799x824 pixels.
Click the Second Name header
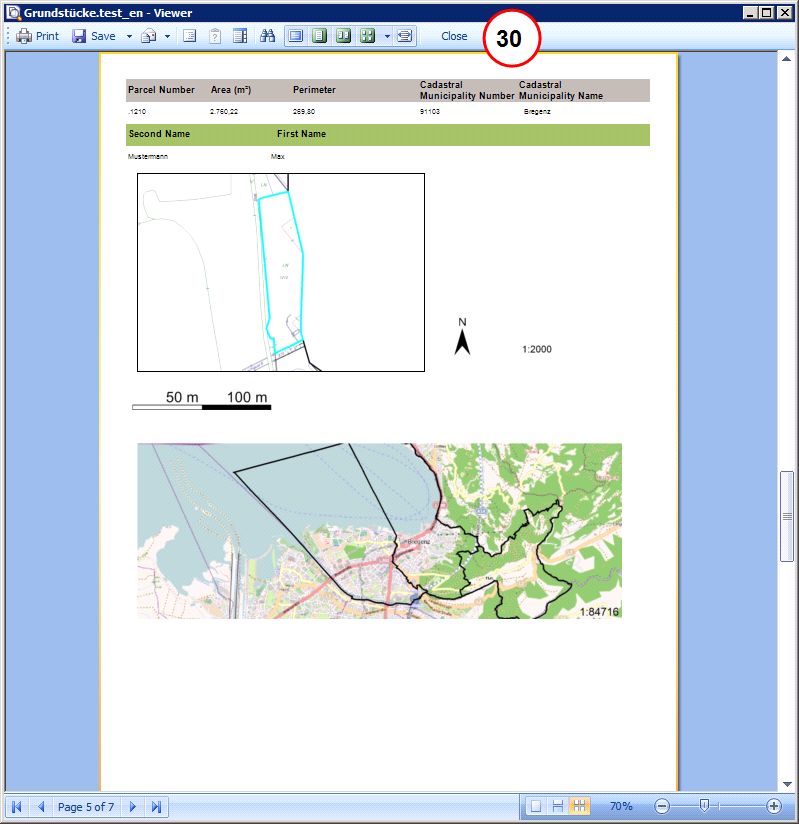tap(159, 134)
